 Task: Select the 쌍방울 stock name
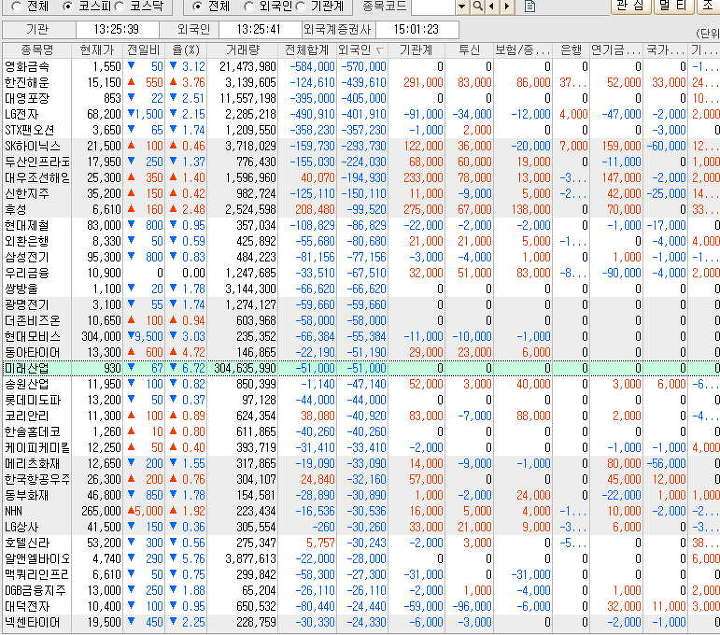pos(21,289)
